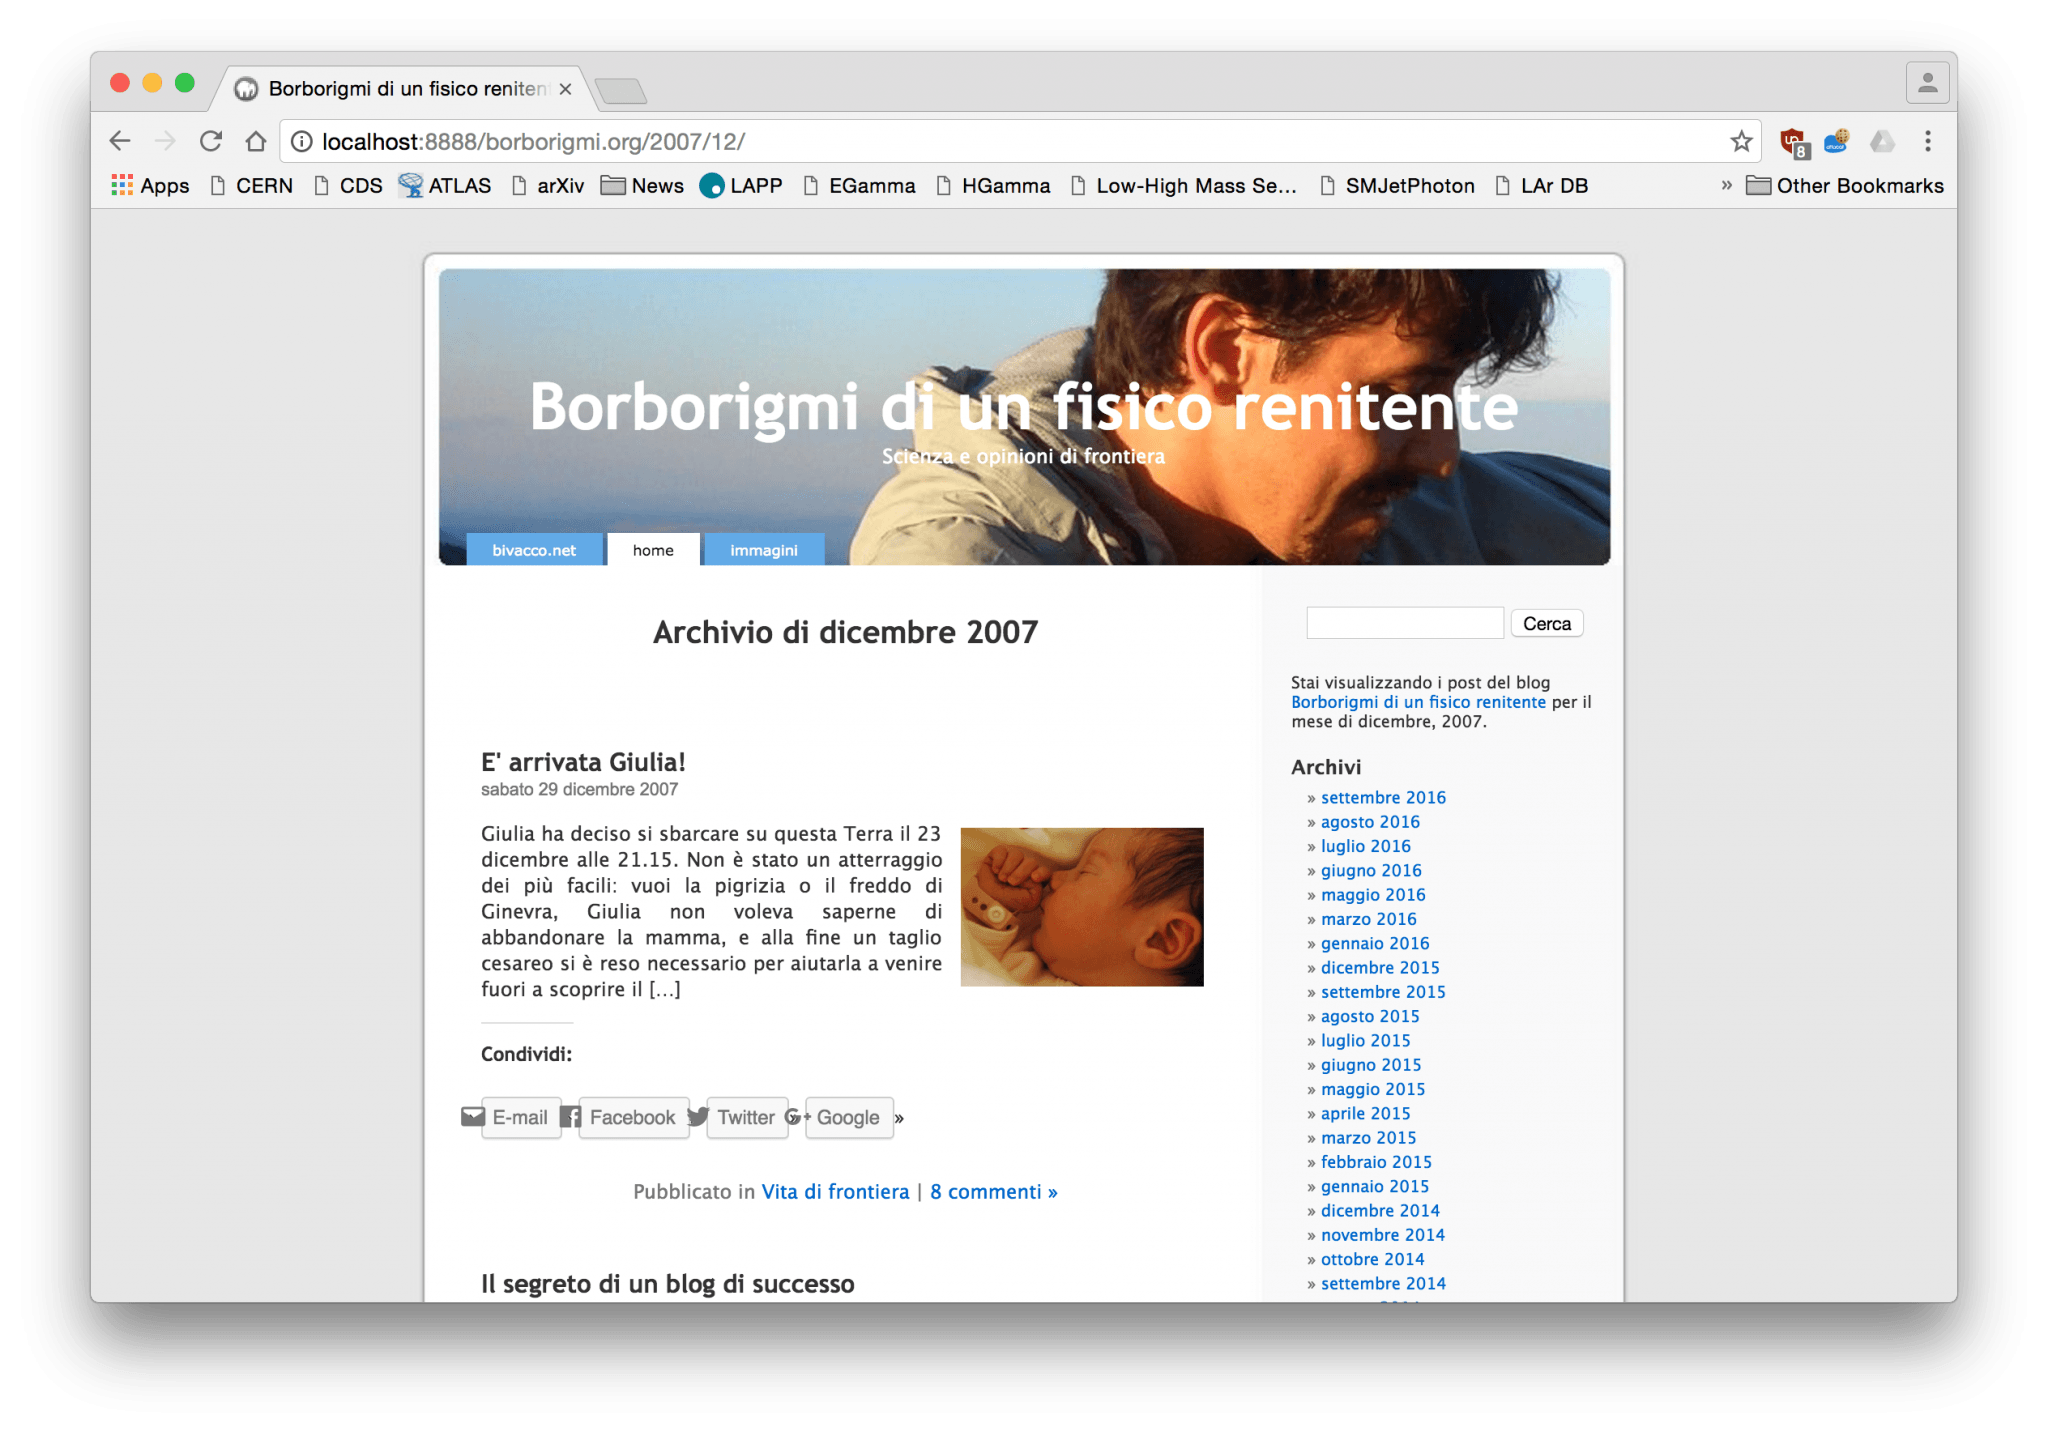This screenshot has height=1432, width=2048.
Task: Reload the page with the refresh icon
Action: (x=210, y=141)
